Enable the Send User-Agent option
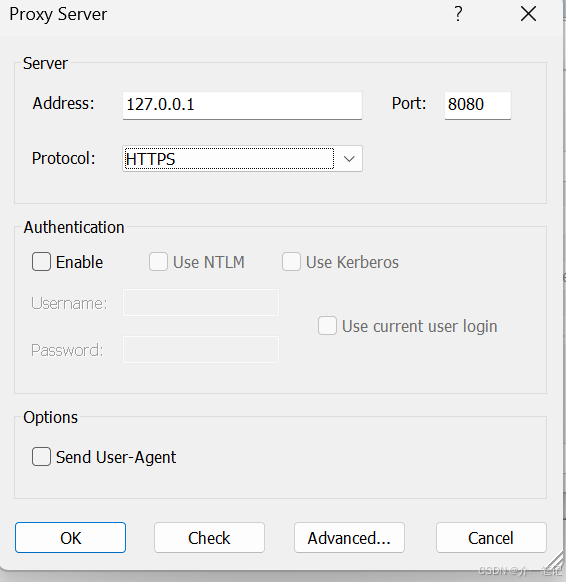The height and width of the screenshot is (582, 566). point(41,457)
